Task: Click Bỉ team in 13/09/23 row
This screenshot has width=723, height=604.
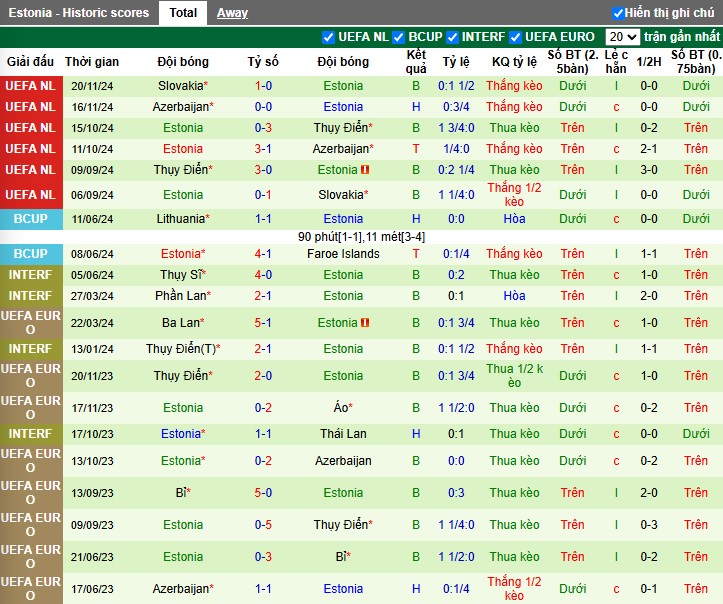Action: [183, 493]
